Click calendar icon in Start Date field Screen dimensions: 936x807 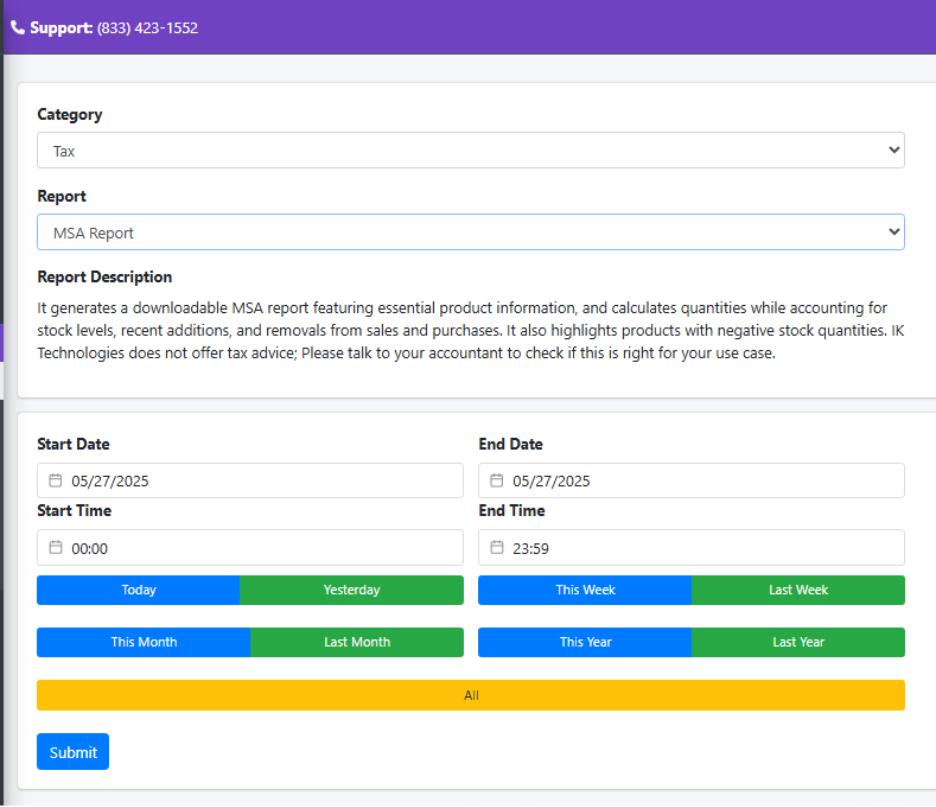[56, 481]
